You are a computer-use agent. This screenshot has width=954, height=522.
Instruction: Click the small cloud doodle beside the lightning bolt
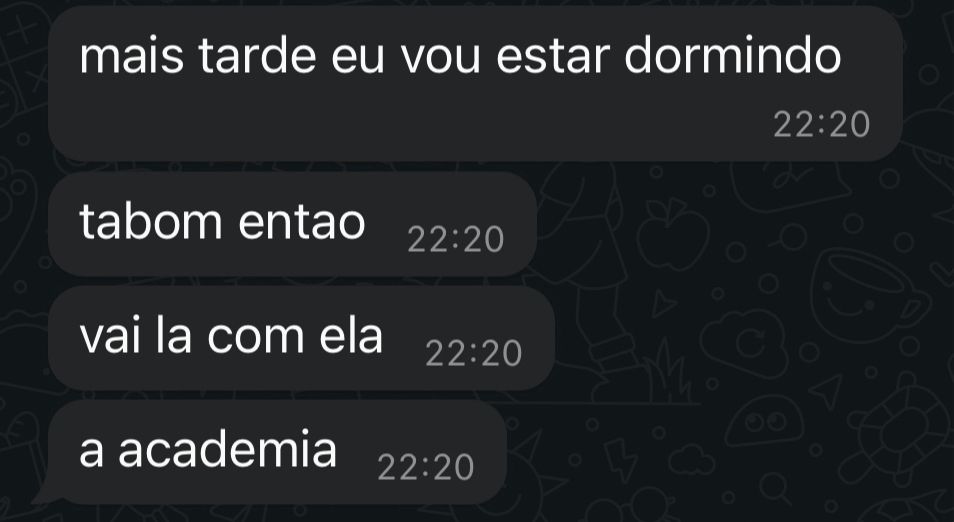coord(692,459)
